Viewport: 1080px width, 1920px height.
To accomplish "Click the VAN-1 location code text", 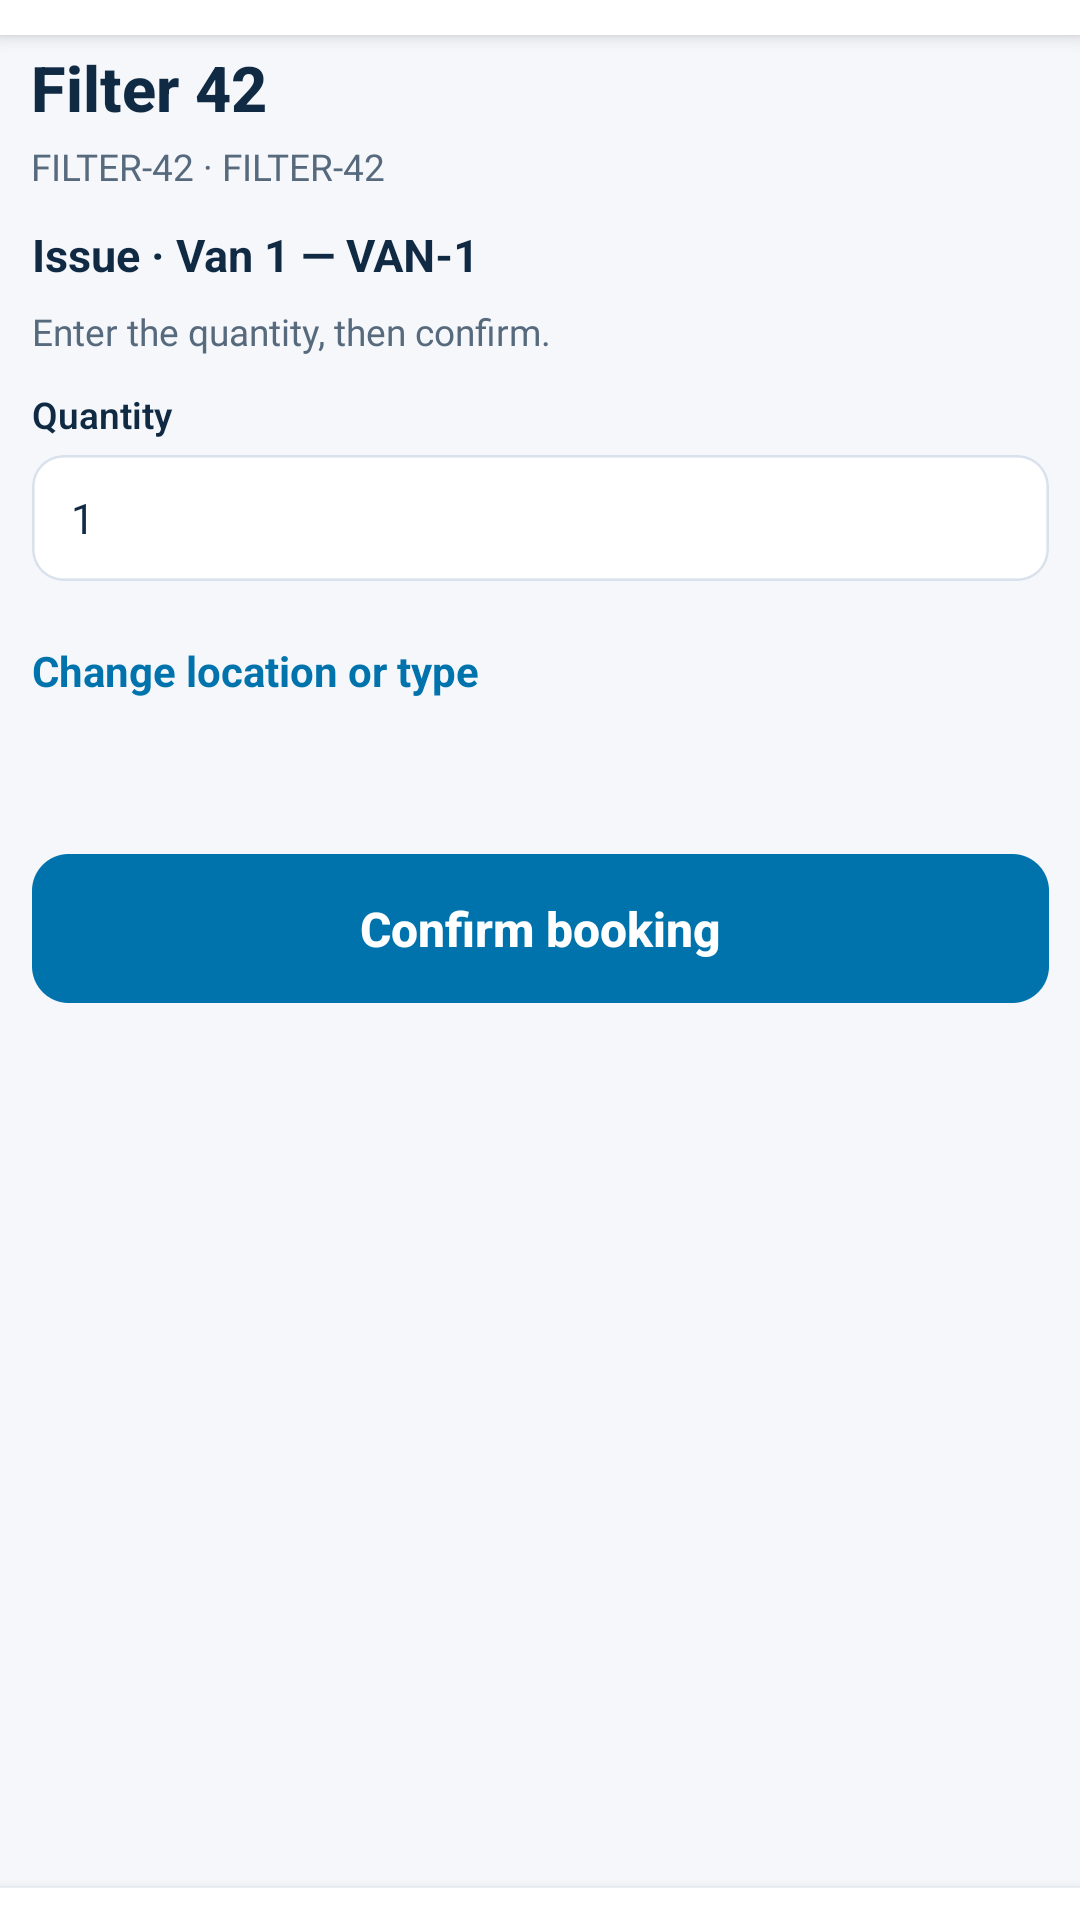I will pyautogui.click(x=411, y=257).
